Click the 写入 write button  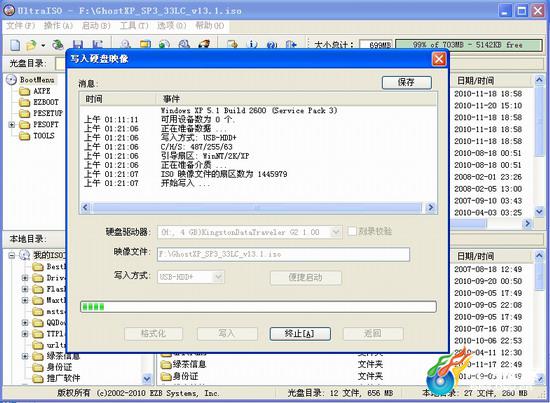(227, 334)
